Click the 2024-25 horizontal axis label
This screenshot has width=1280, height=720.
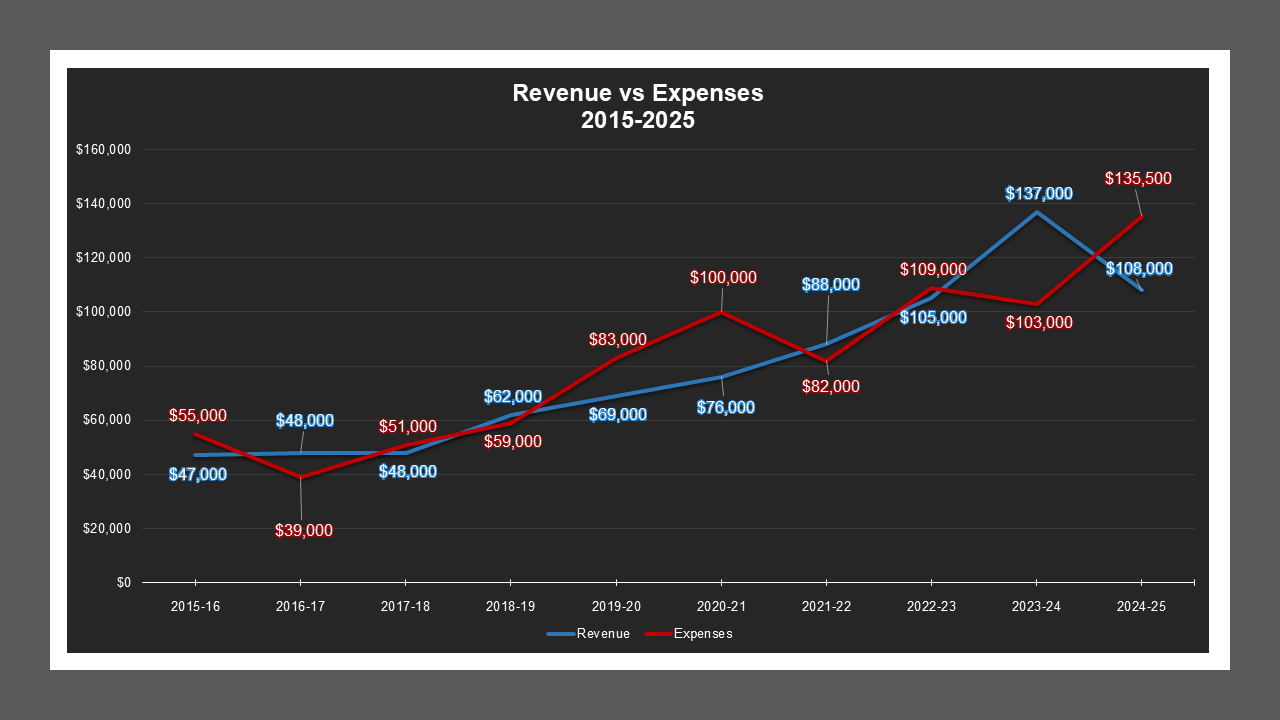coord(1141,607)
